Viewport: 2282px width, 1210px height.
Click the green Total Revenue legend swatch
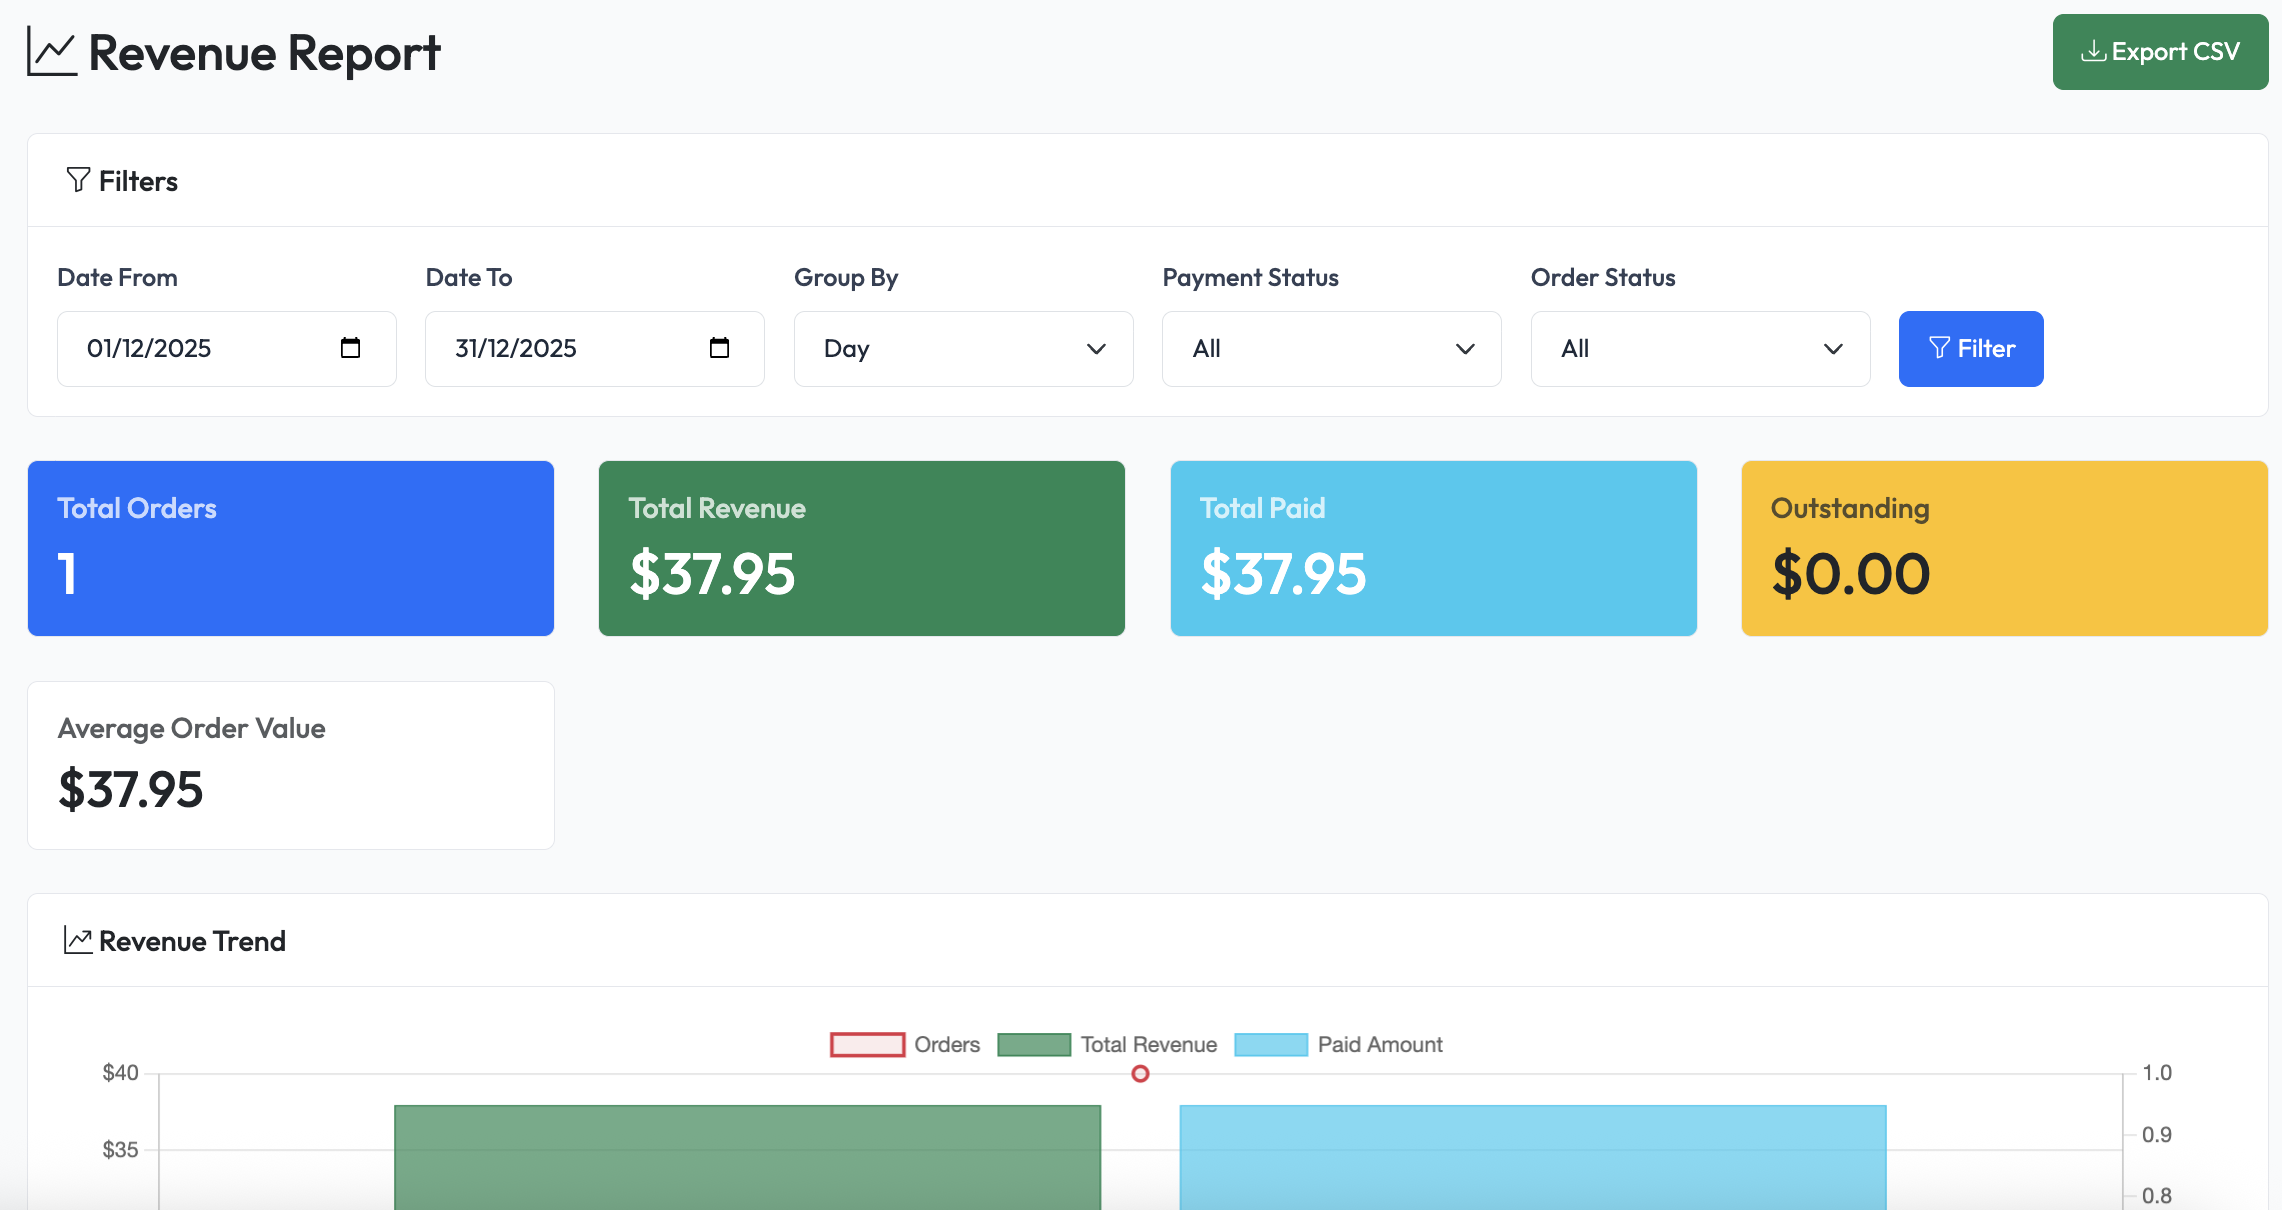pos(1034,1044)
